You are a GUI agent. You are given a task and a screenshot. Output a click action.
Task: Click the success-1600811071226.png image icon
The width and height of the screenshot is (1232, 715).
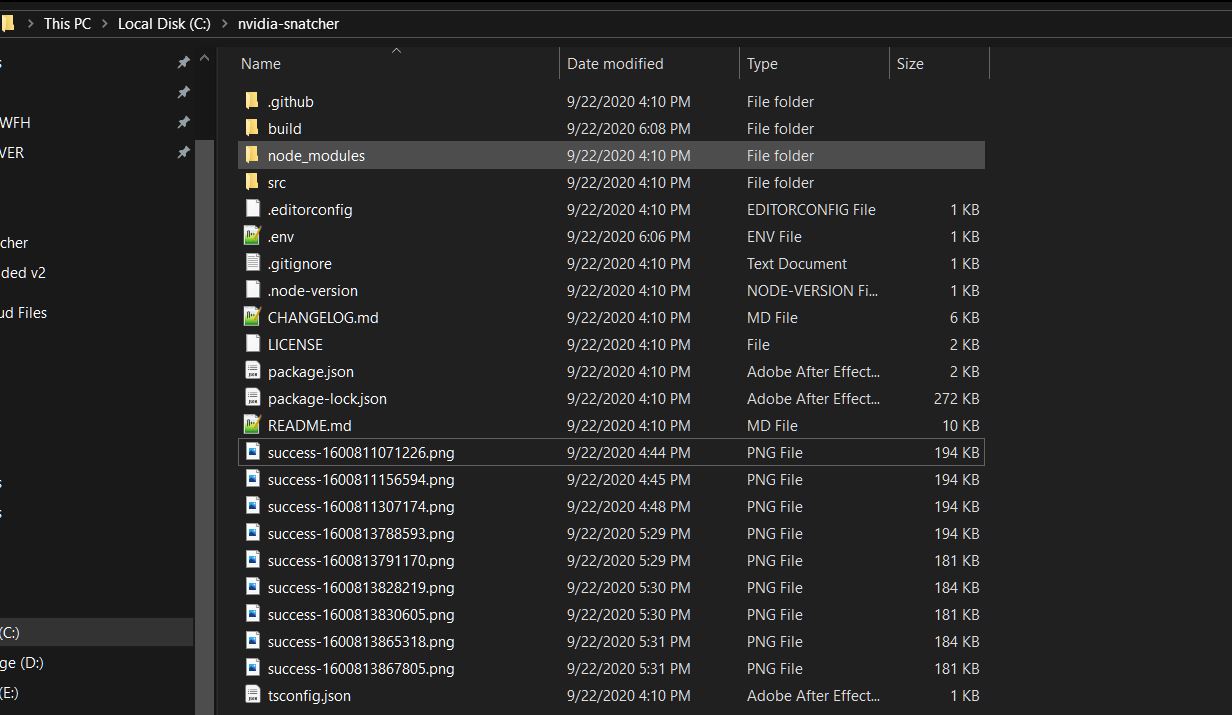[x=252, y=452]
